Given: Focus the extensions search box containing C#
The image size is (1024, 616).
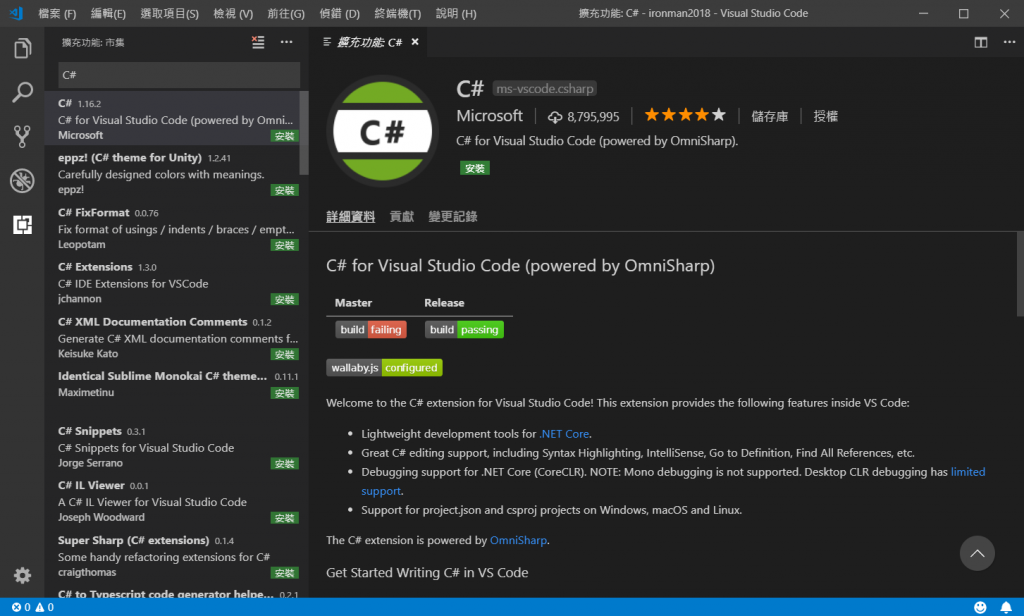Looking at the screenshot, I should point(179,75).
